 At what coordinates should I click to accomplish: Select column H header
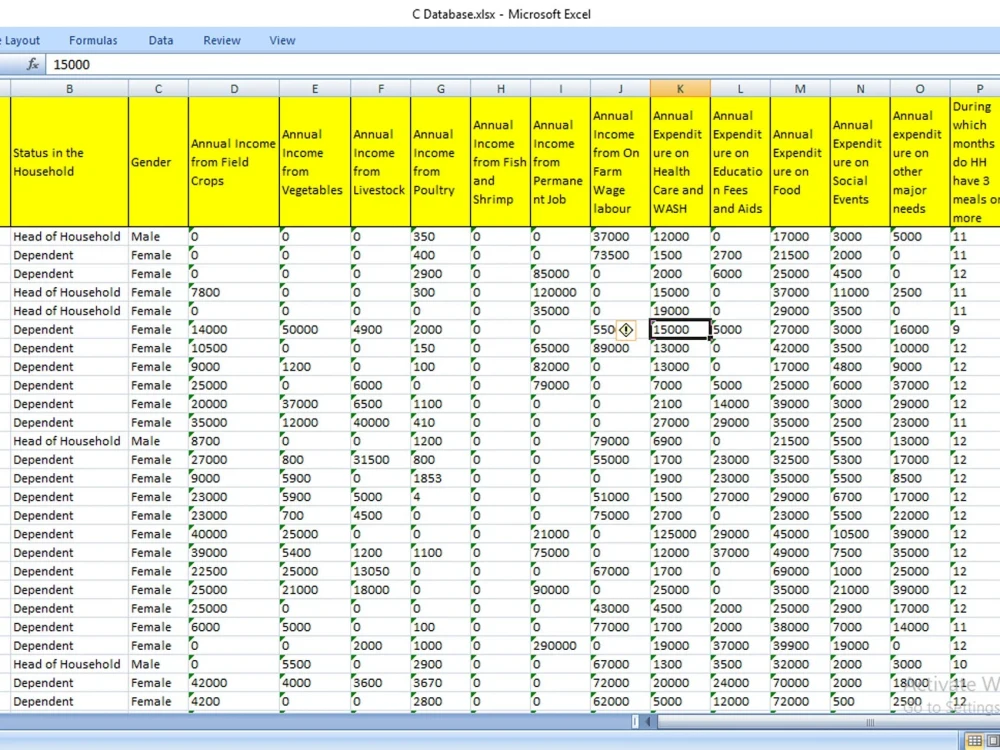[x=501, y=89]
